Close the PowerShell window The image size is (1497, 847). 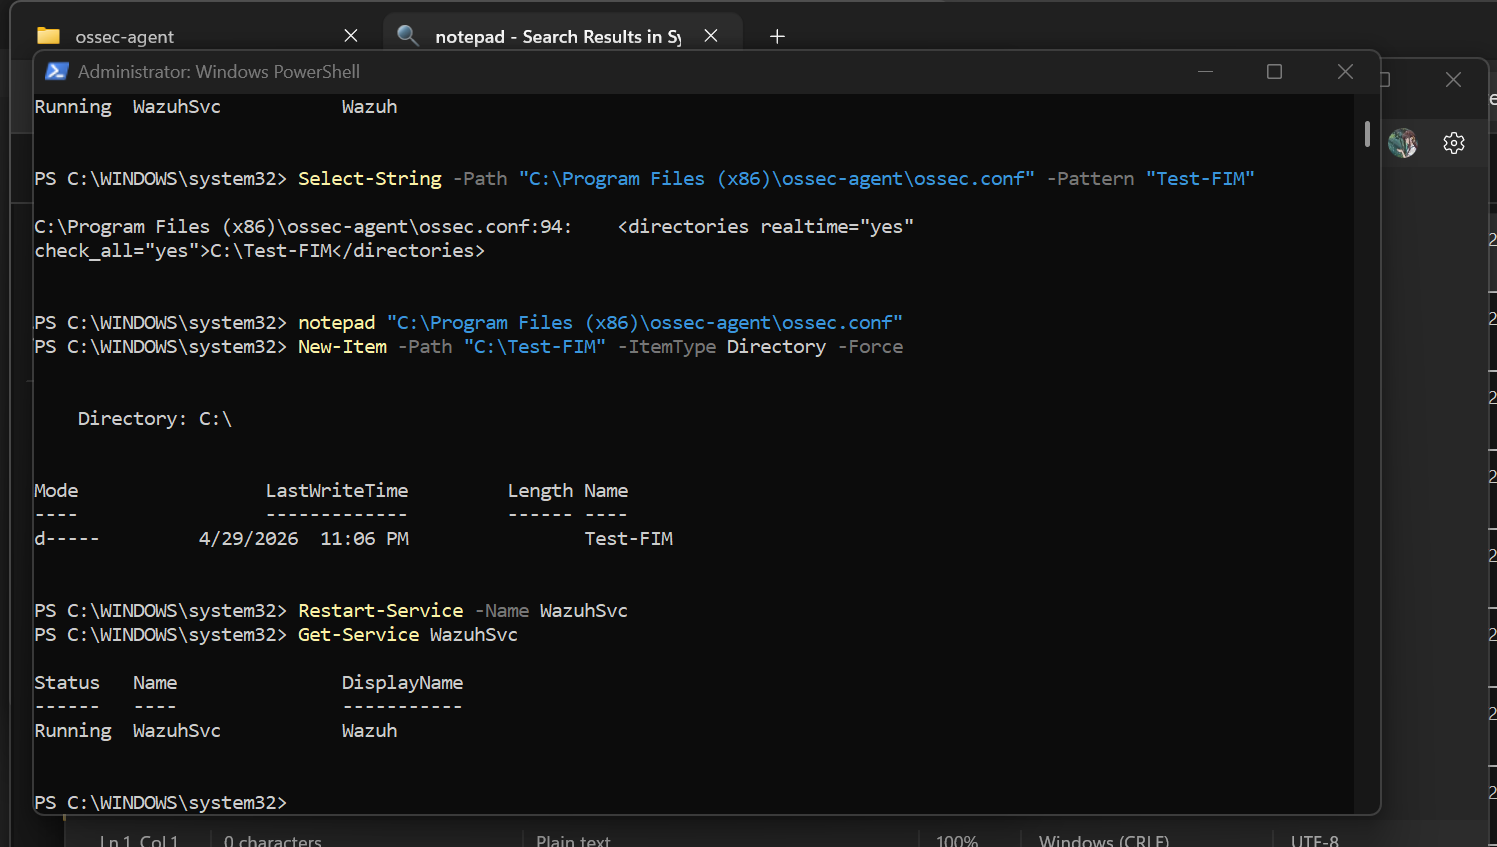pyautogui.click(x=1345, y=72)
